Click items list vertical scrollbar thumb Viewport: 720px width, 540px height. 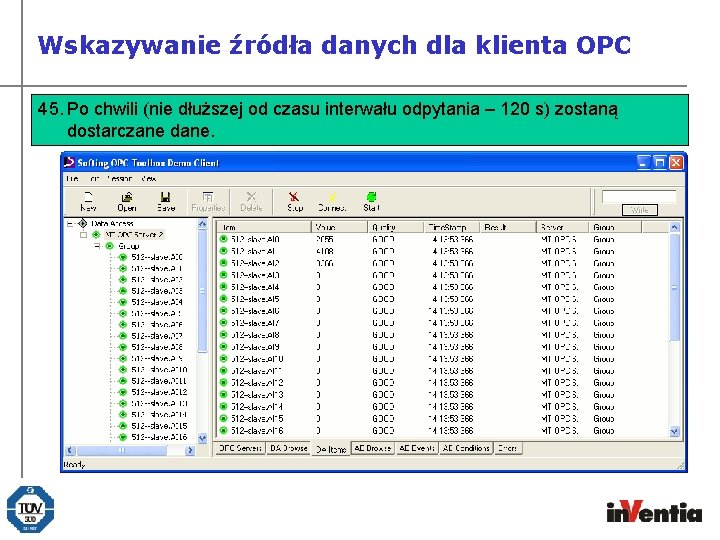click(674, 287)
